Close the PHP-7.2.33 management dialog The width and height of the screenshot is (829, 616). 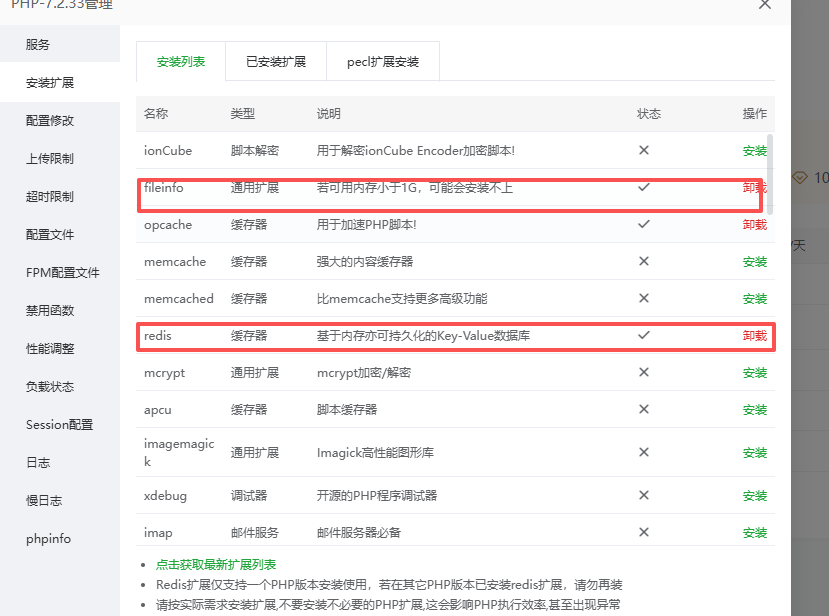pos(764,4)
